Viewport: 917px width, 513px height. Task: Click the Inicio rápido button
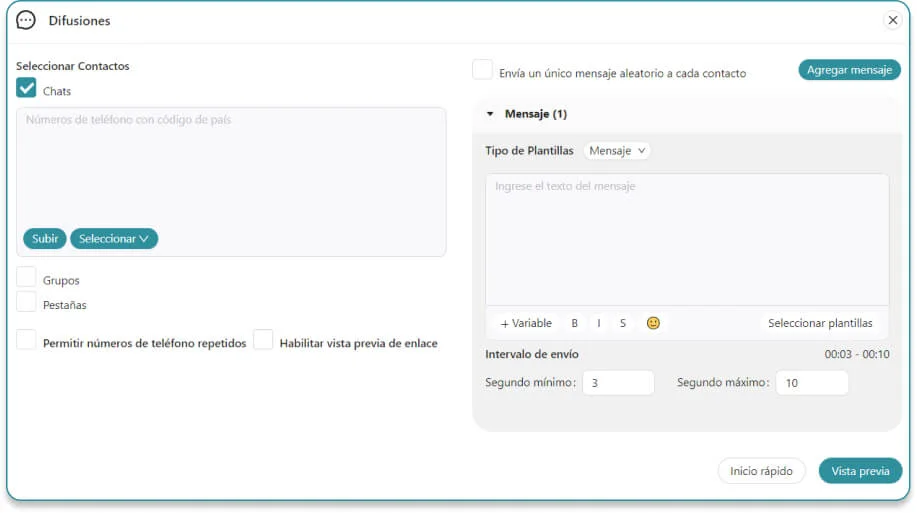pyautogui.click(x=761, y=471)
